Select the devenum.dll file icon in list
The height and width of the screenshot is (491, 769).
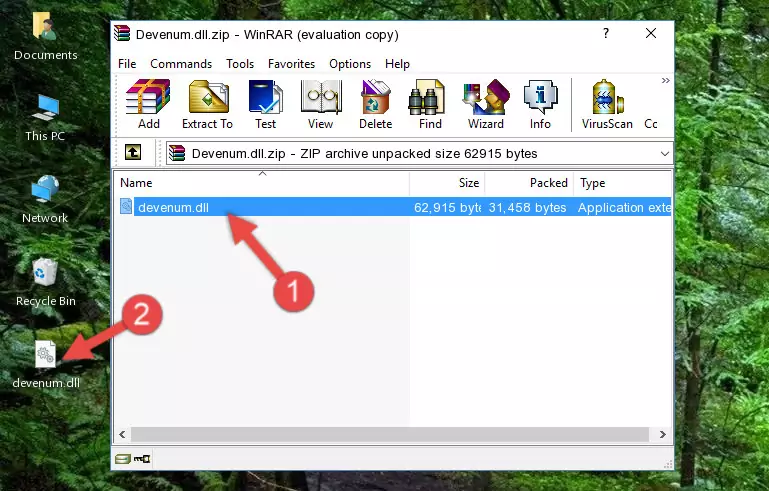[126, 207]
